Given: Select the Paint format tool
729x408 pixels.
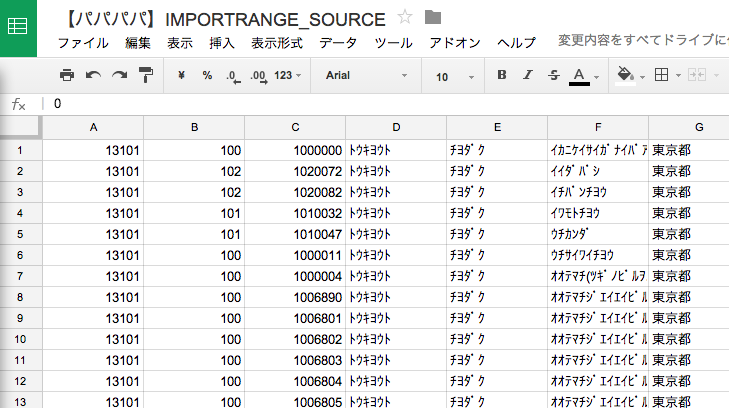Looking at the screenshot, I should 146,75.
